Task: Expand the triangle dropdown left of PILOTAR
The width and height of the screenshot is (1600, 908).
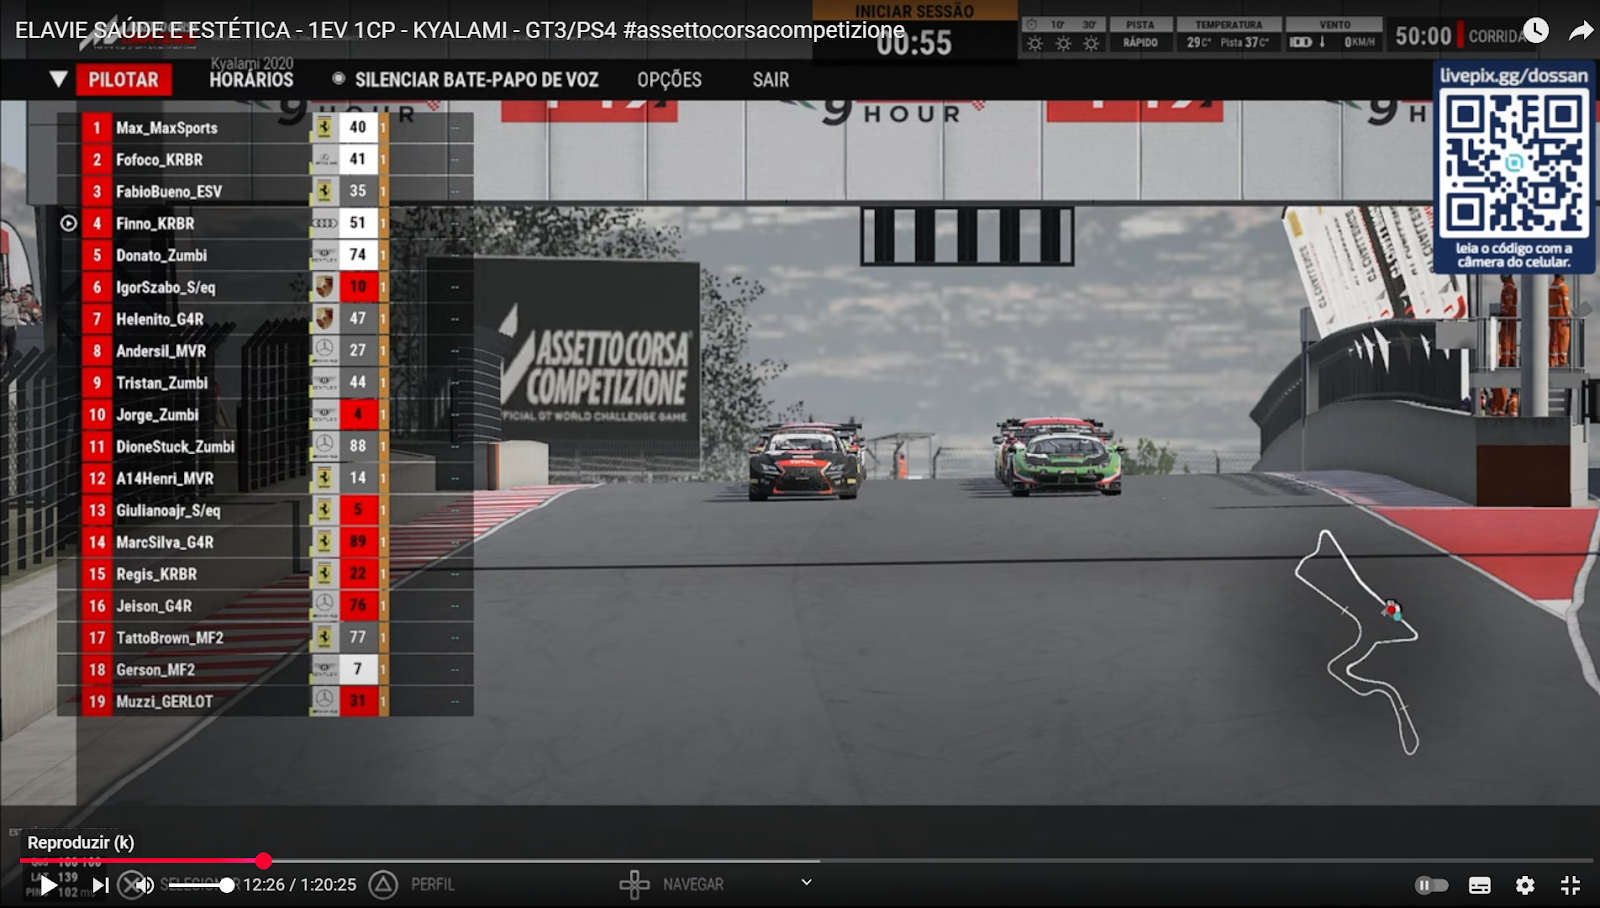Action: pos(58,79)
